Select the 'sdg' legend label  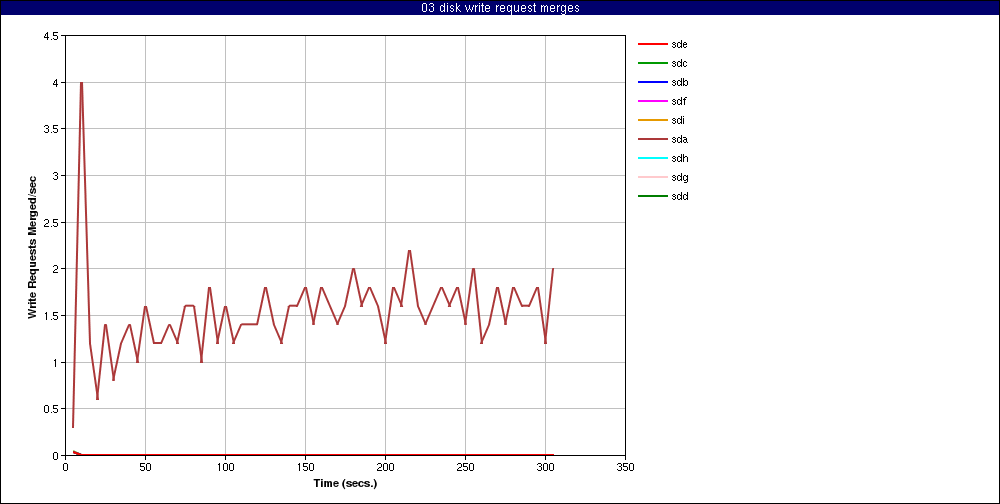[679, 177]
